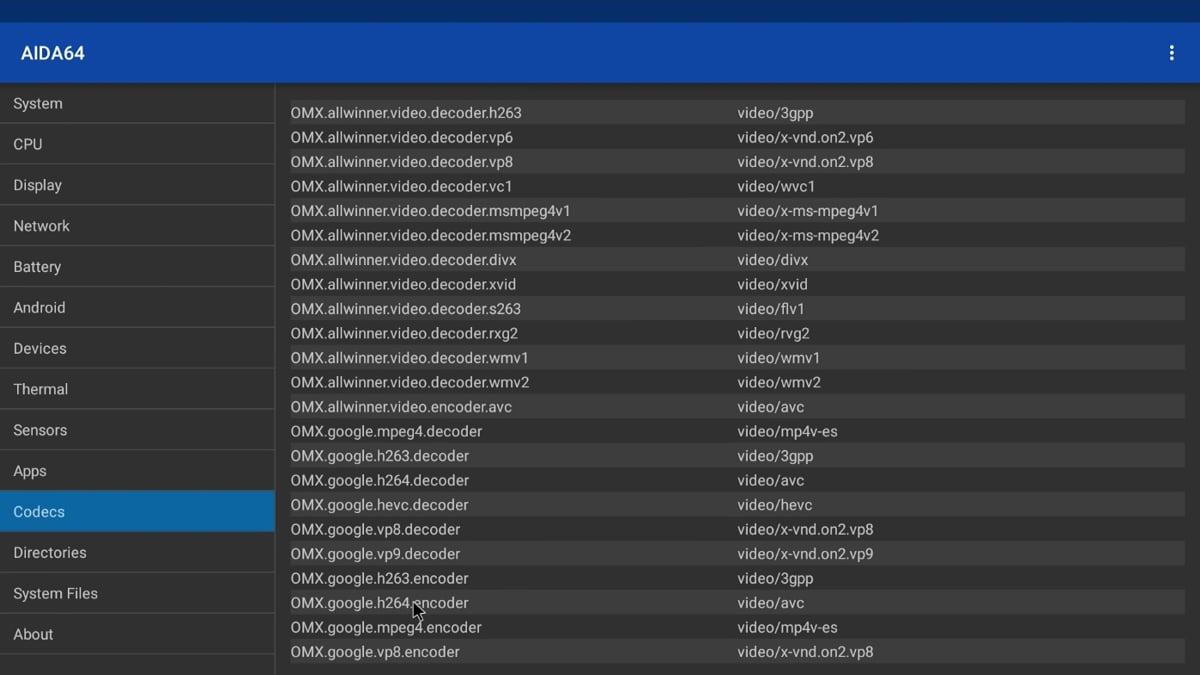Screen dimensions: 1200x675
Task: Click OMX.google.vp9.decoder entry
Action: (737, 554)
